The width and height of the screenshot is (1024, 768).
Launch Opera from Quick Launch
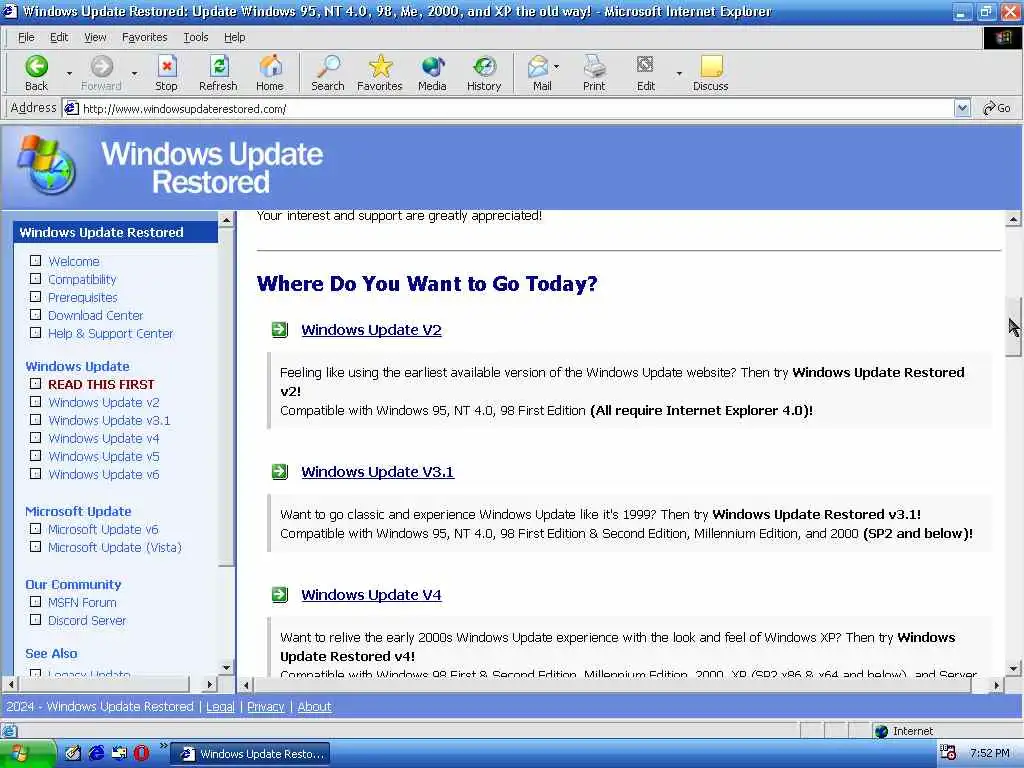[x=141, y=753]
